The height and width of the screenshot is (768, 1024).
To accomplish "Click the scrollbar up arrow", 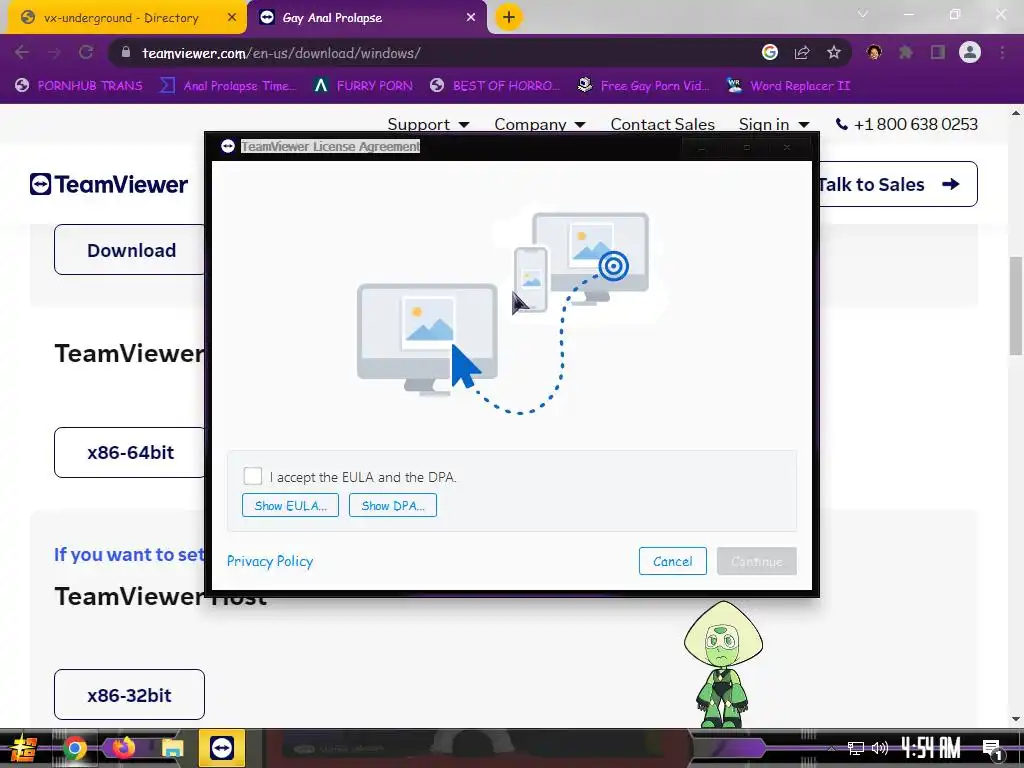I will (1016, 114).
